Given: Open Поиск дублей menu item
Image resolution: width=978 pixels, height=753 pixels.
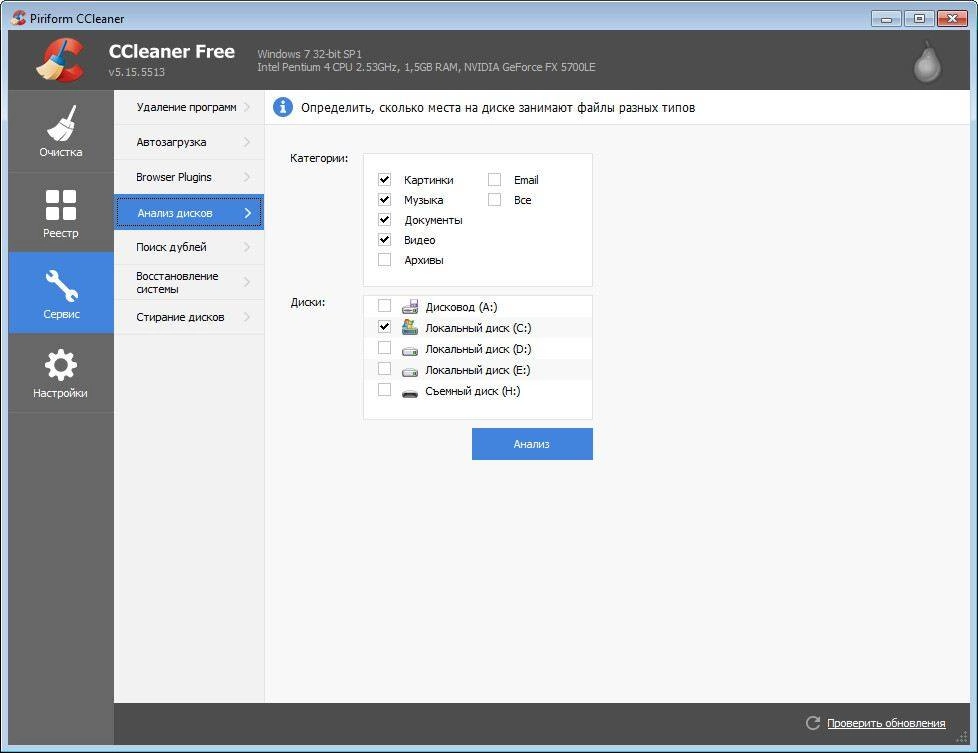Looking at the screenshot, I should 189,247.
